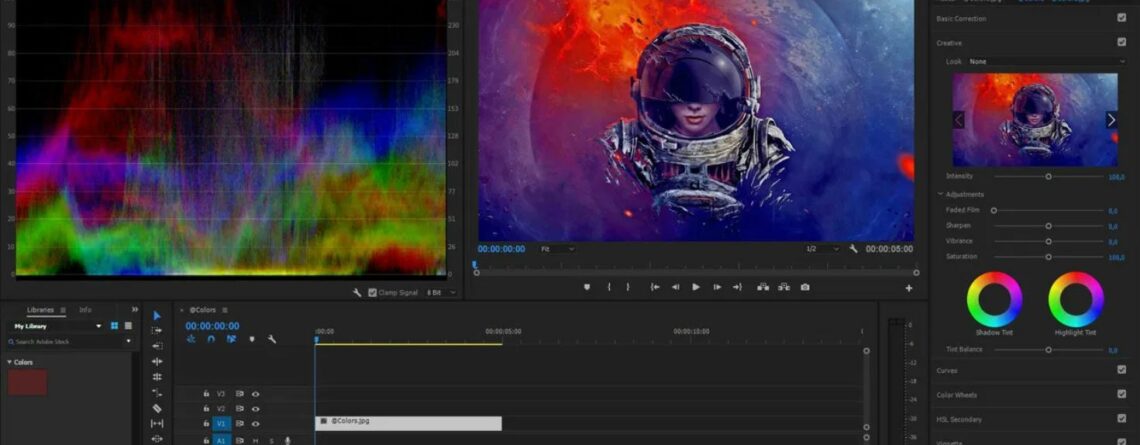Click the Add Marker icon under preview
The height and width of the screenshot is (445, 1140).
click(587, 287)
